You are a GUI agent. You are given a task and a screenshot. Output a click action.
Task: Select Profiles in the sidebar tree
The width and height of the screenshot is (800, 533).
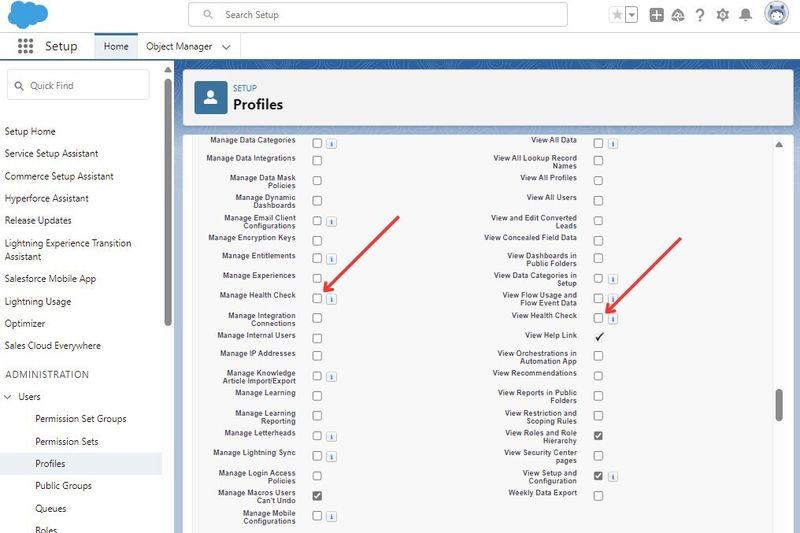(x=51, y=464)
